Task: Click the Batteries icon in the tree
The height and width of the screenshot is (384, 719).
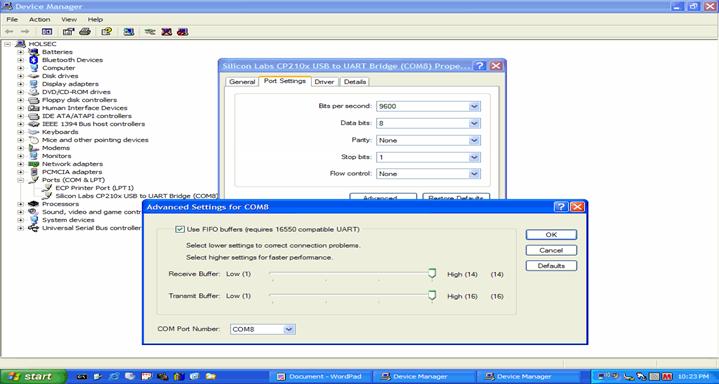Action: tap(33, 52)
